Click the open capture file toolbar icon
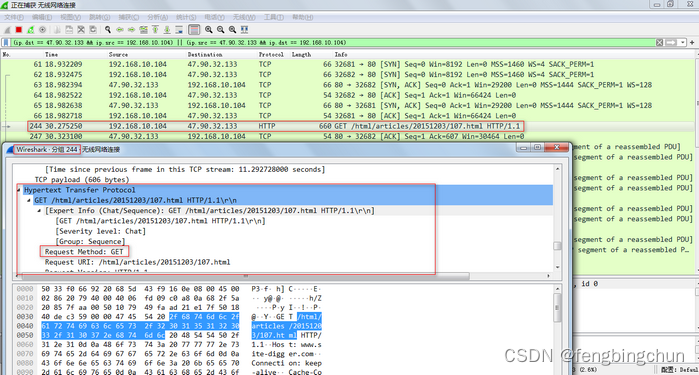This screenshot has width=699, height=375. (58, 30)
